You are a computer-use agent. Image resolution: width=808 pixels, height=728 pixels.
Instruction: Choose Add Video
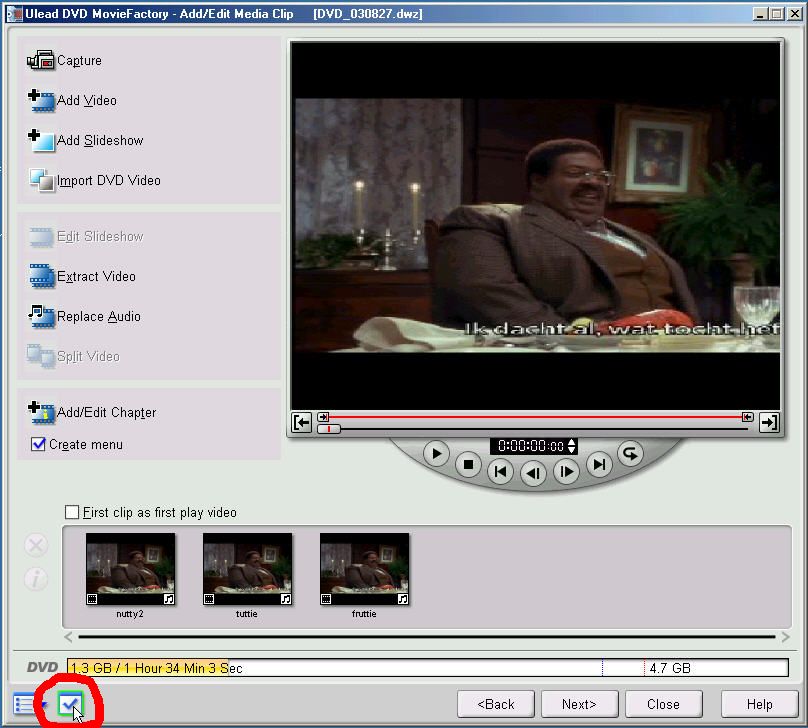coord(72,100)
